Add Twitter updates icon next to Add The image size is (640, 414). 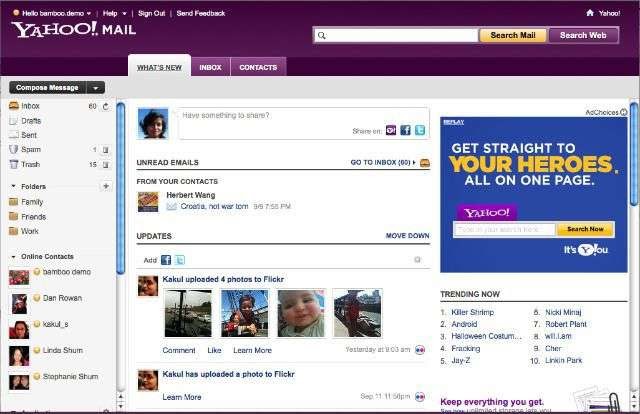coord(180,260)
